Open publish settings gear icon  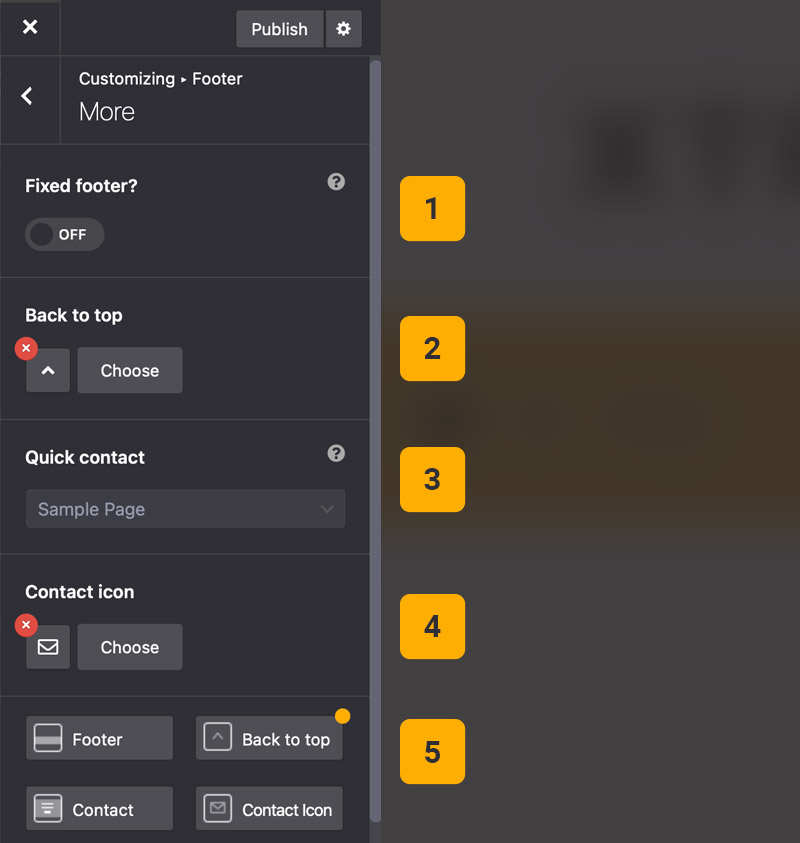tap(343, 29)
